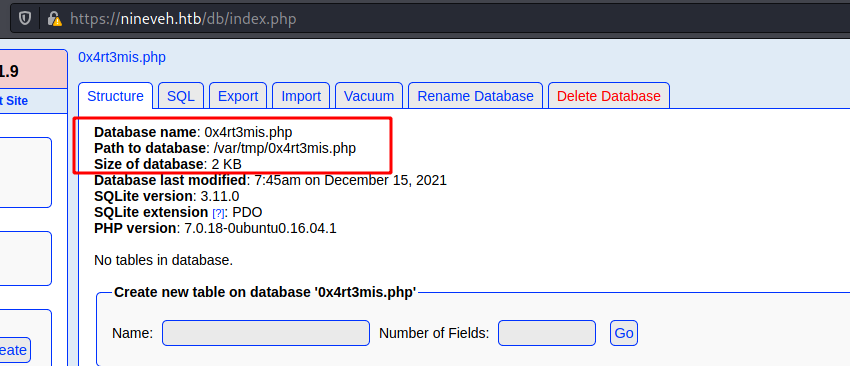Viewport: 850px width, 366px height.
Task: Switch to the Structure tab
Action: (x=115, y=96)
